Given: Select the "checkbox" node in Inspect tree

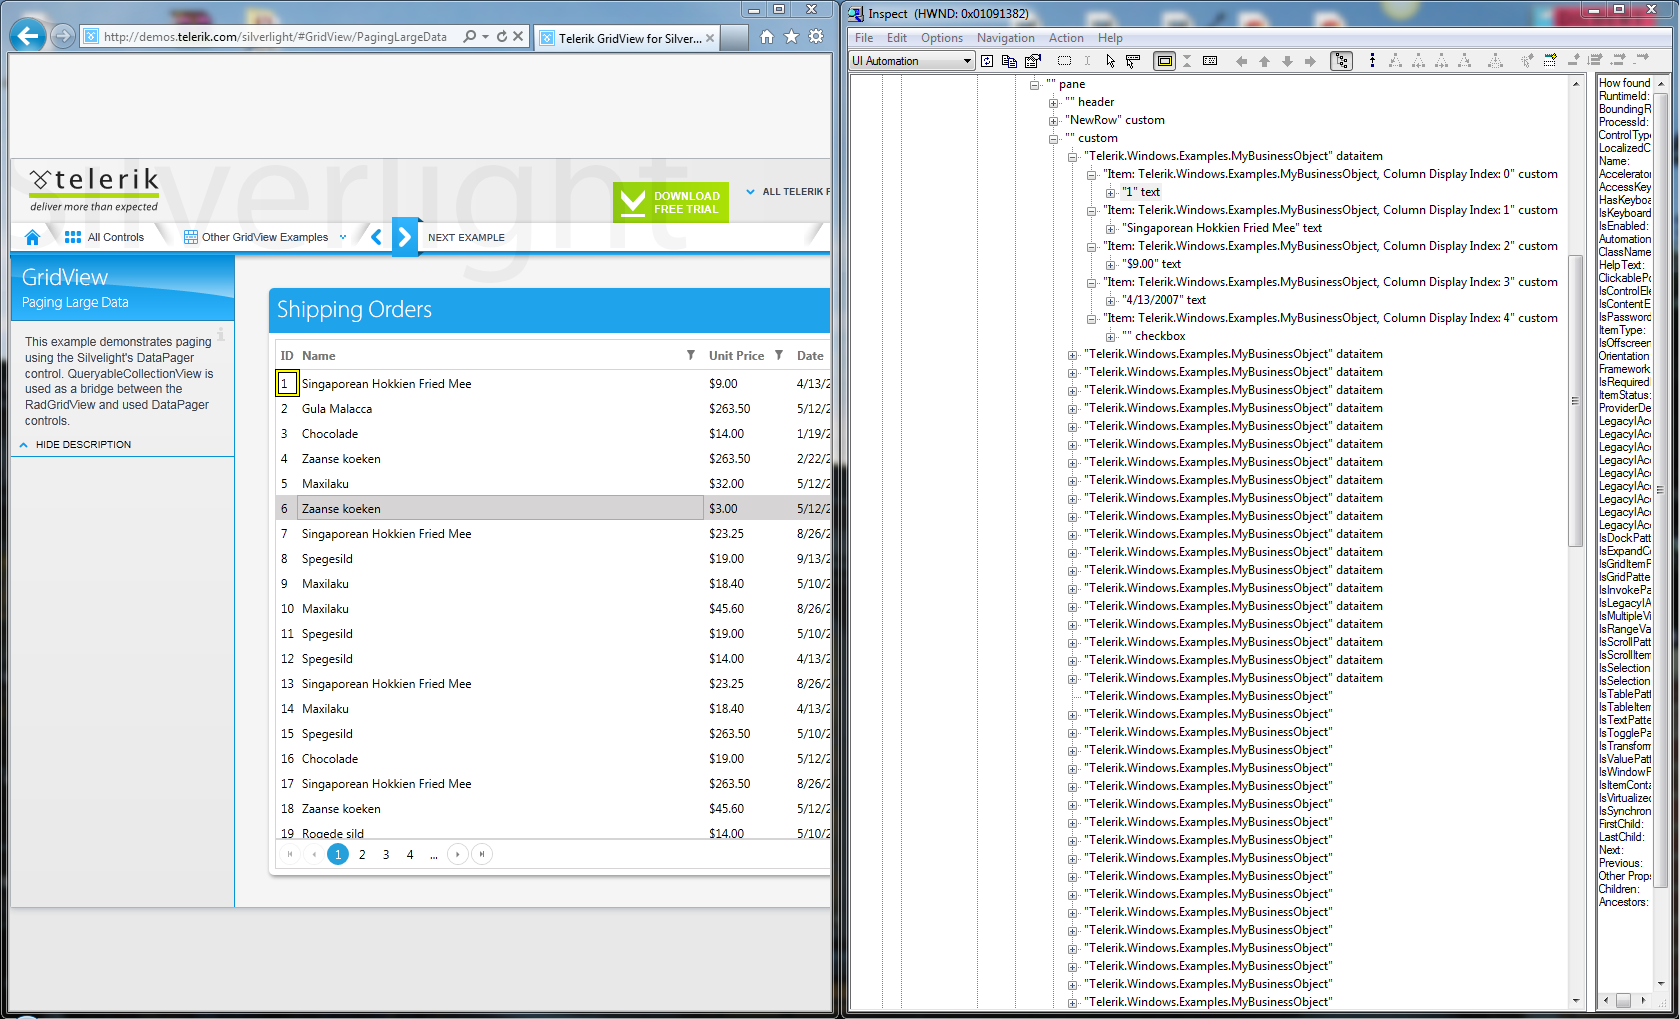Looking at the screenshot, I should [x=1153, y=337].
